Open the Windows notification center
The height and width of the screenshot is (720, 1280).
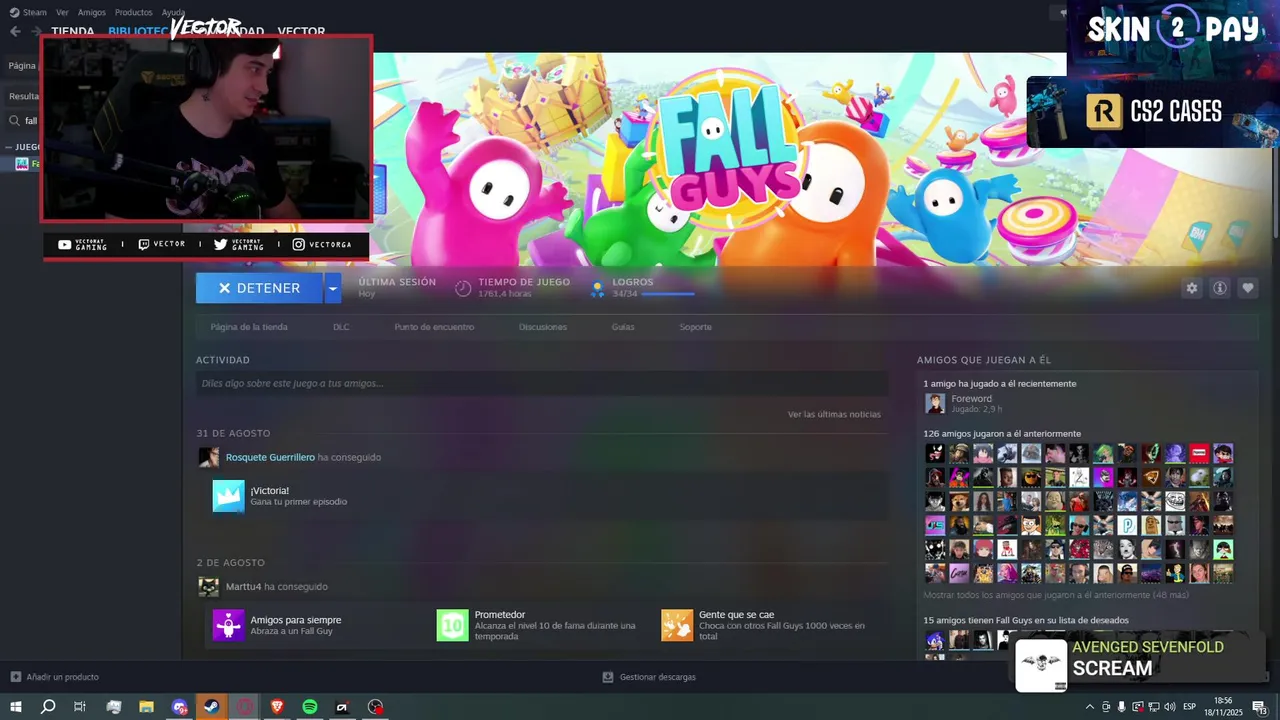tap(1259, 707)
